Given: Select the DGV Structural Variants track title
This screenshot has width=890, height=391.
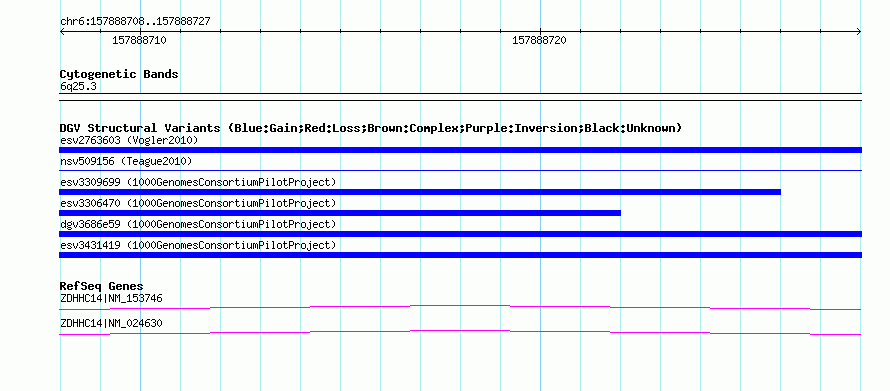Looking at the screenshot, I should (x=371, y=128).
